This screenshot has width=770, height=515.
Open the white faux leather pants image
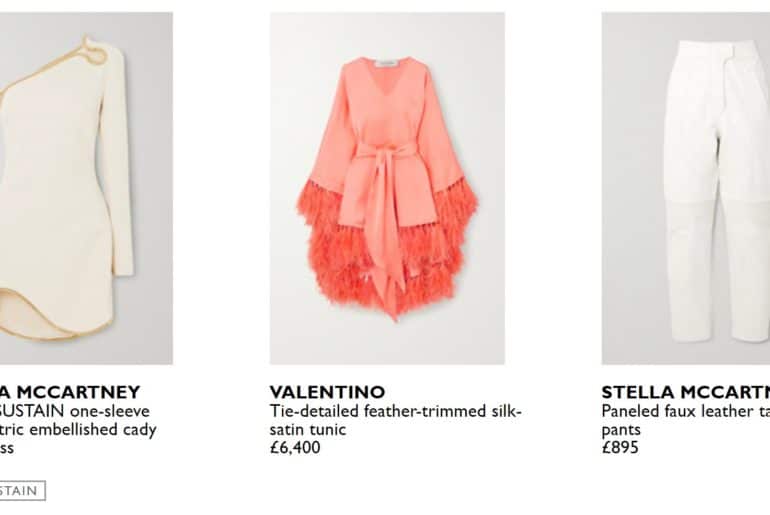pos(686,188)
